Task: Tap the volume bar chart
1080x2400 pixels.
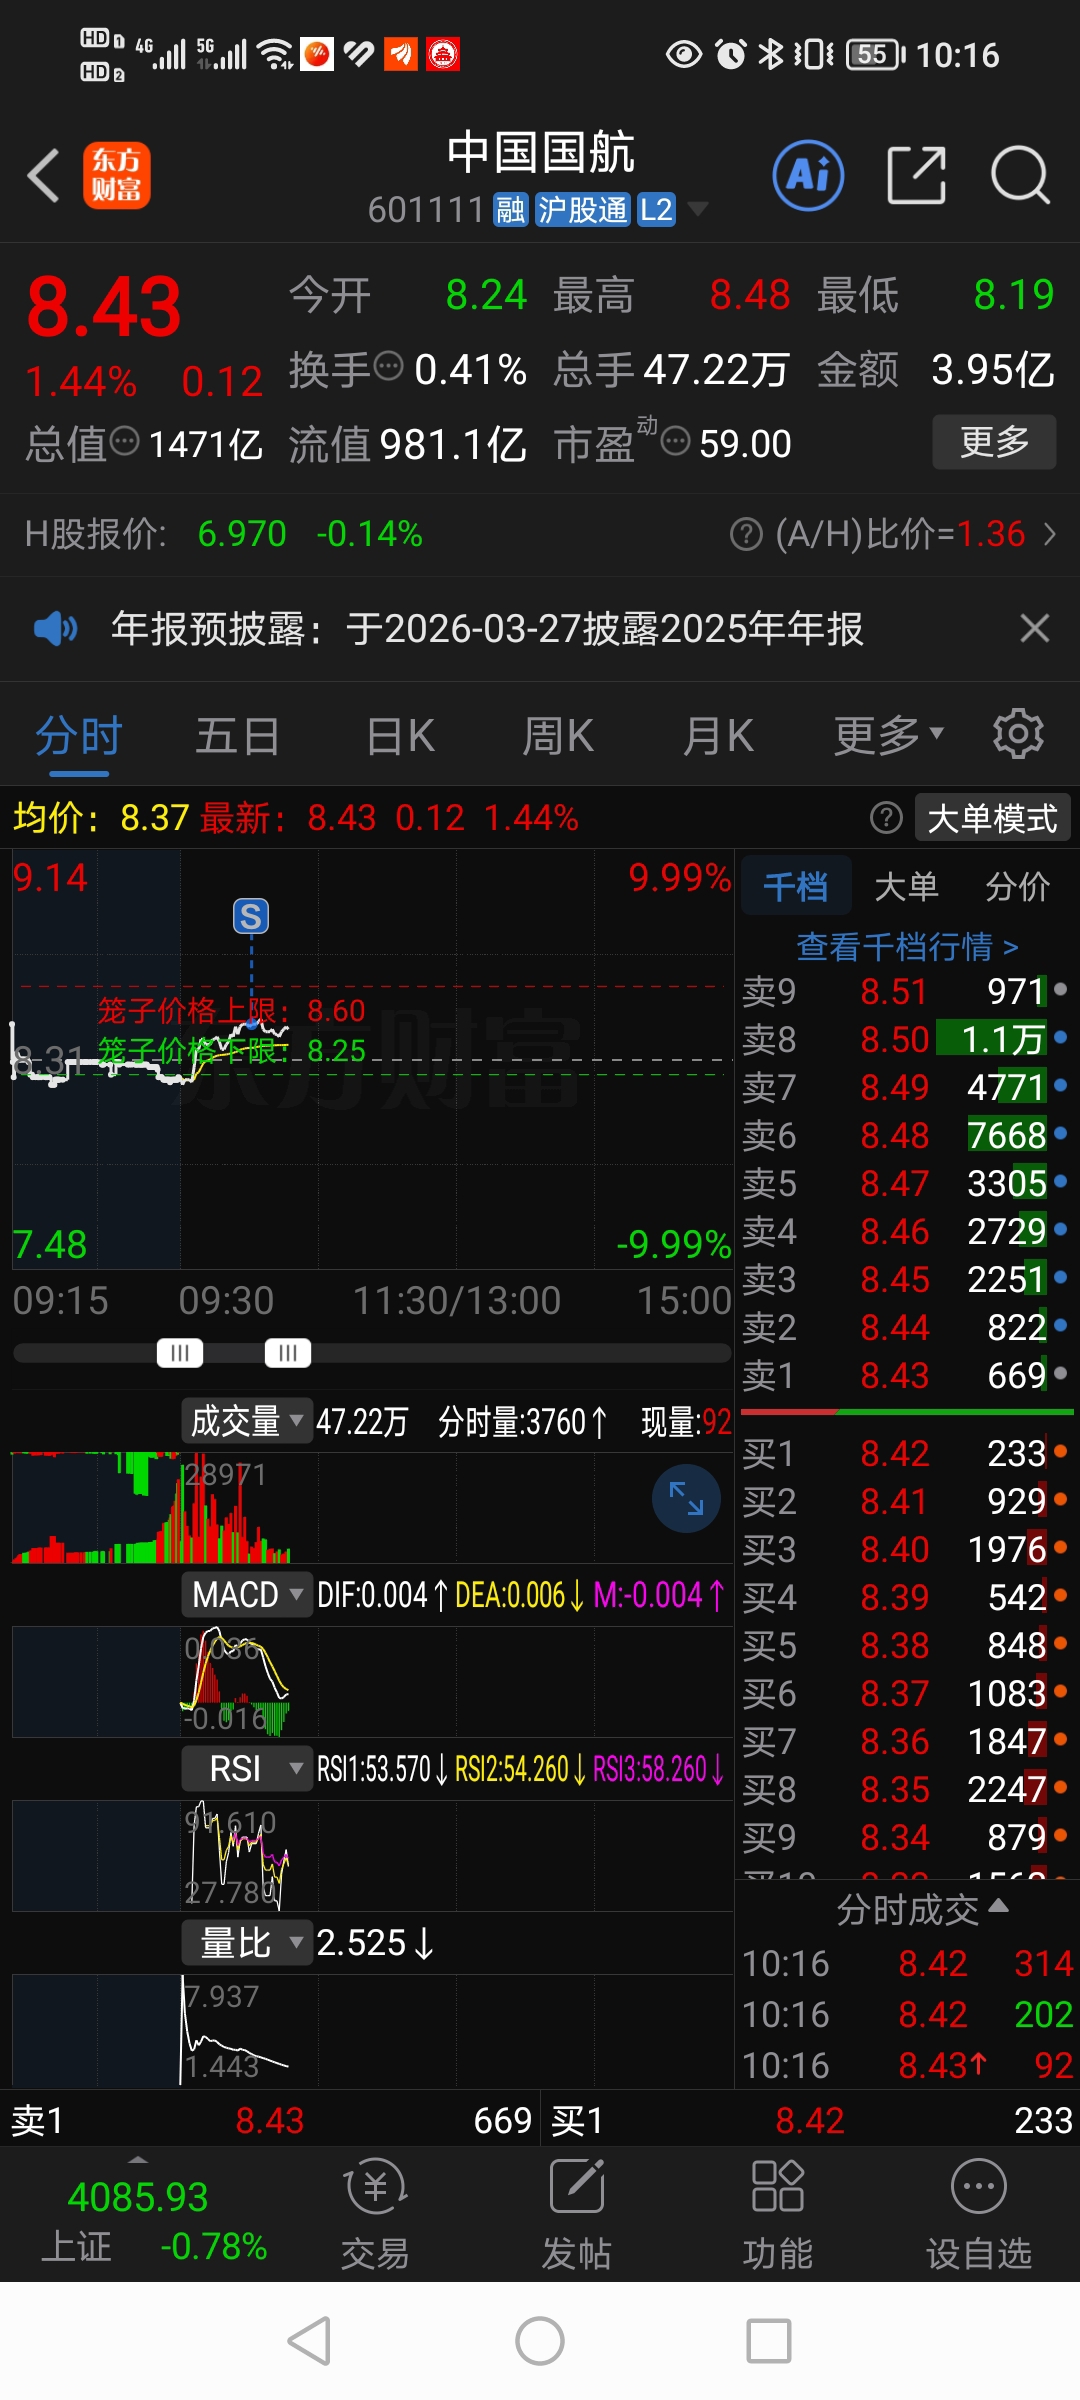Action: point(372,1508)
